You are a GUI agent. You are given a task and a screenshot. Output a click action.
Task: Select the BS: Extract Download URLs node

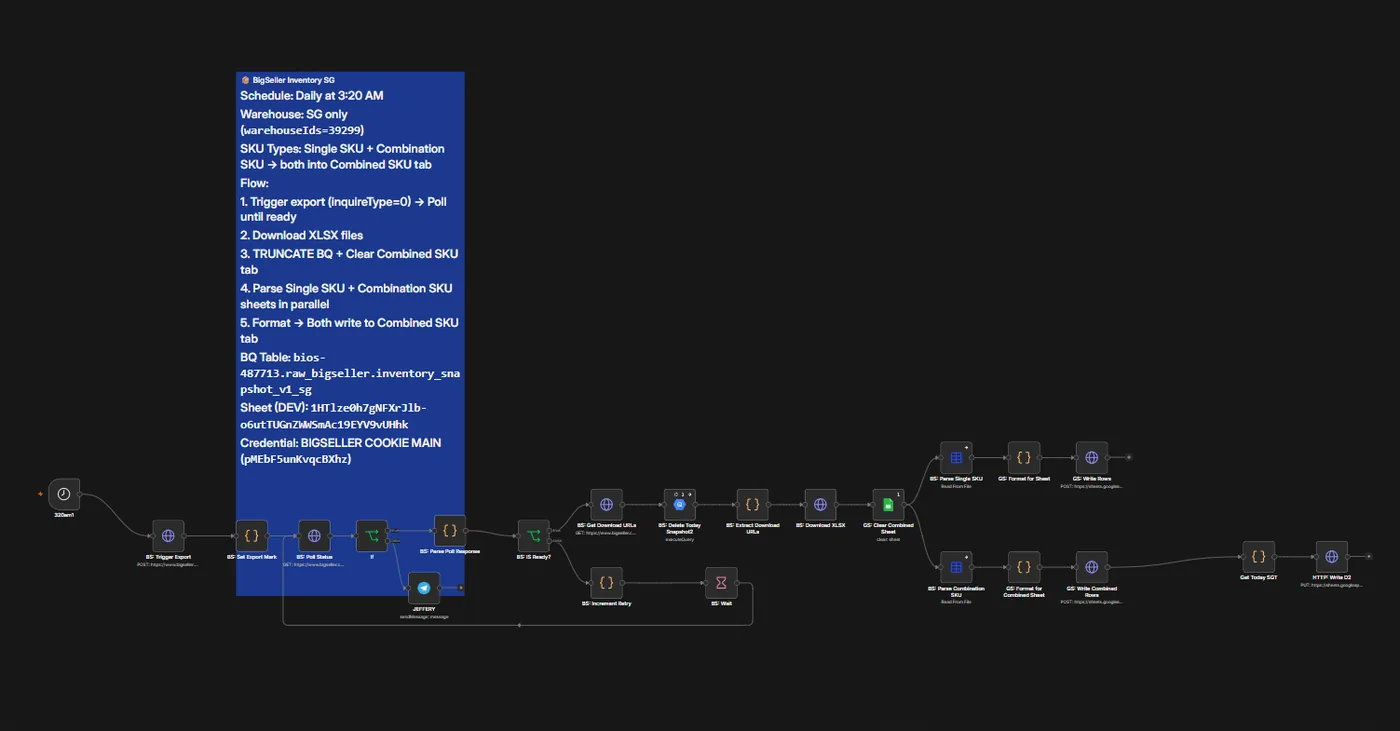click(752, 505)
